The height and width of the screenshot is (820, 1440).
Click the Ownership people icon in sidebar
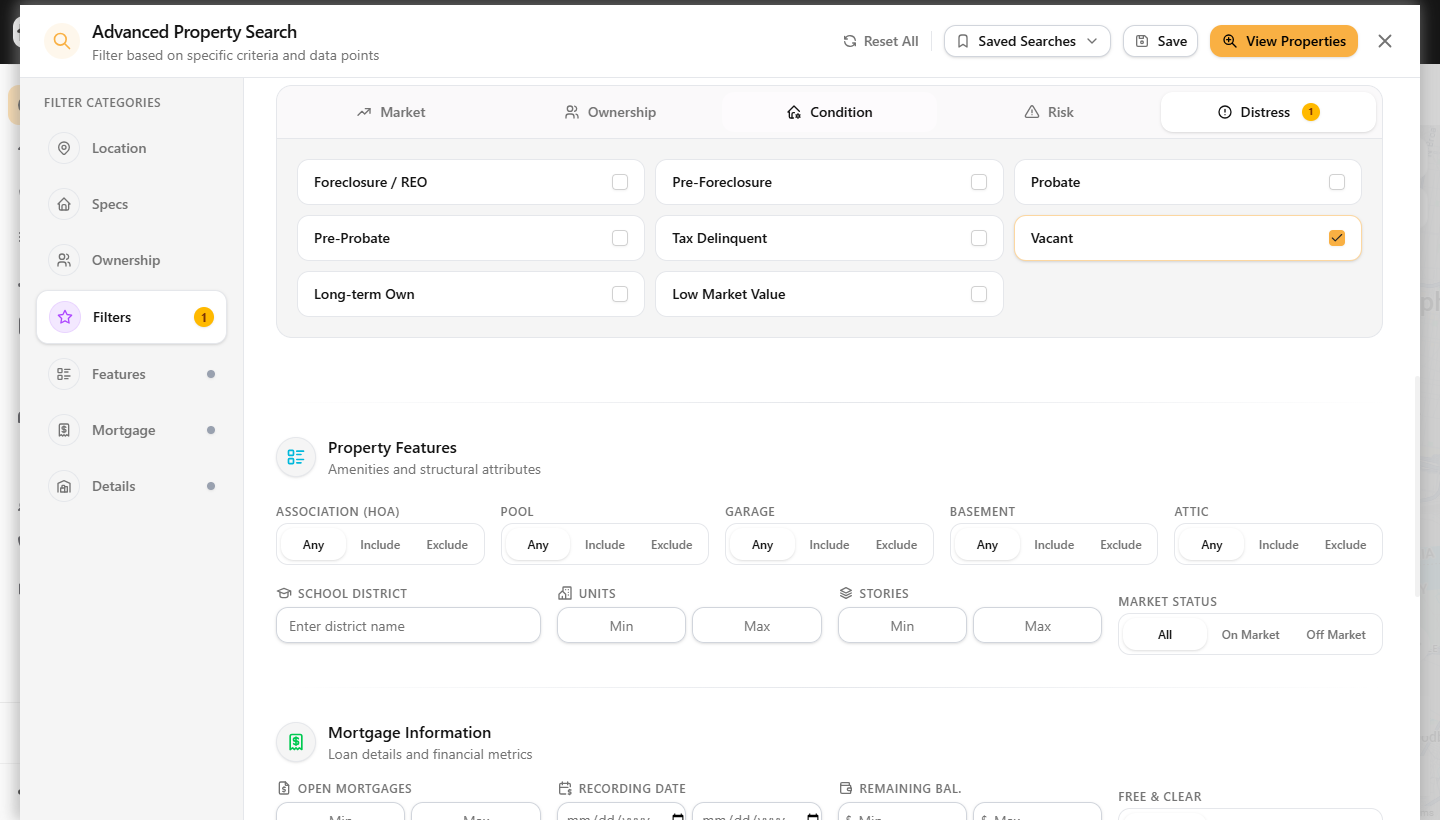(x=64, y=260)
